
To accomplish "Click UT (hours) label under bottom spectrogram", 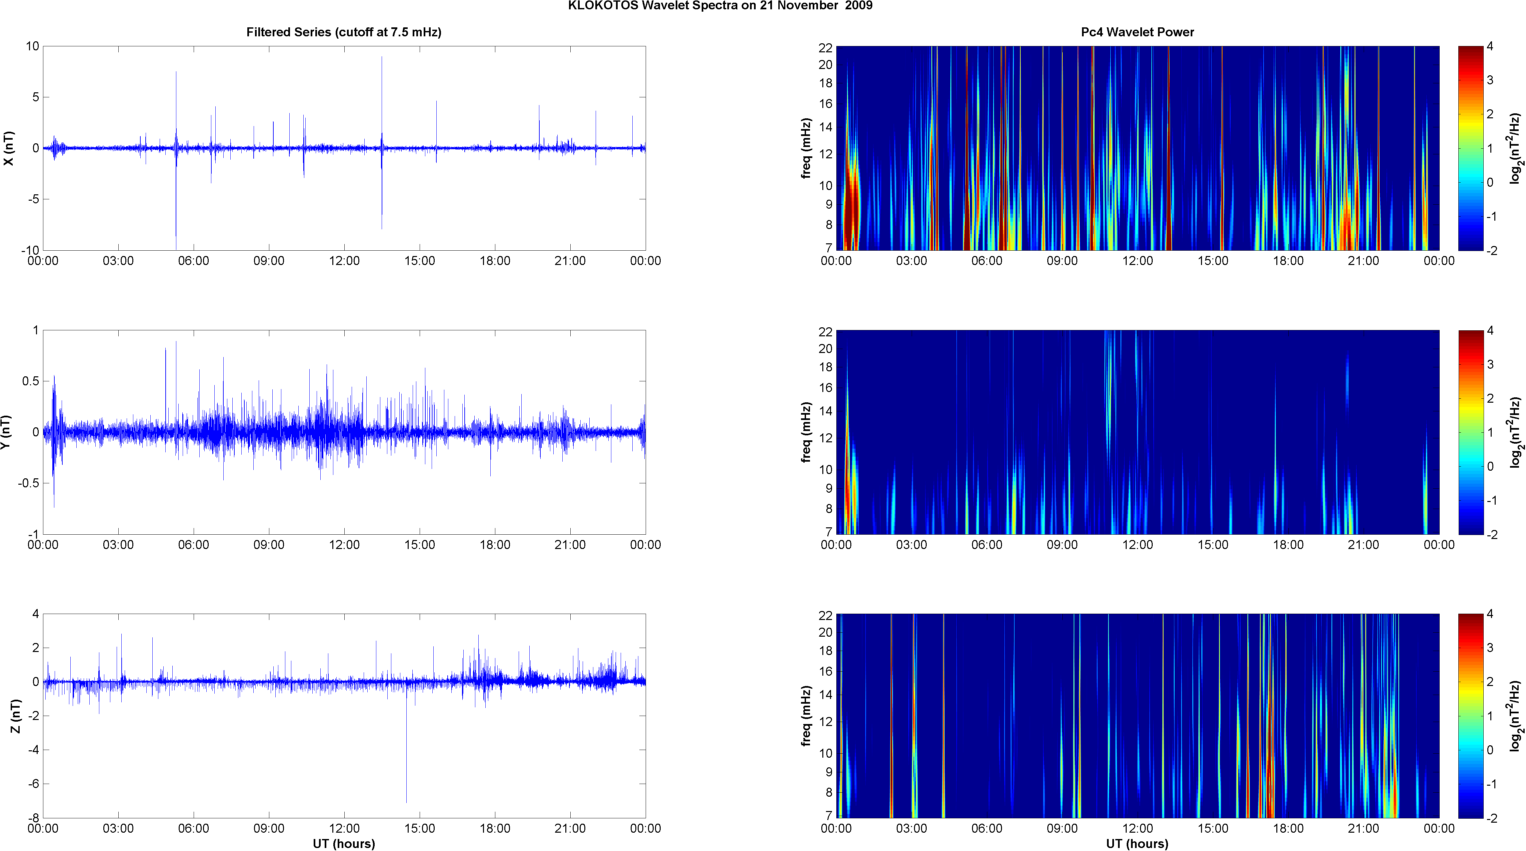I will click(1137, 843).
